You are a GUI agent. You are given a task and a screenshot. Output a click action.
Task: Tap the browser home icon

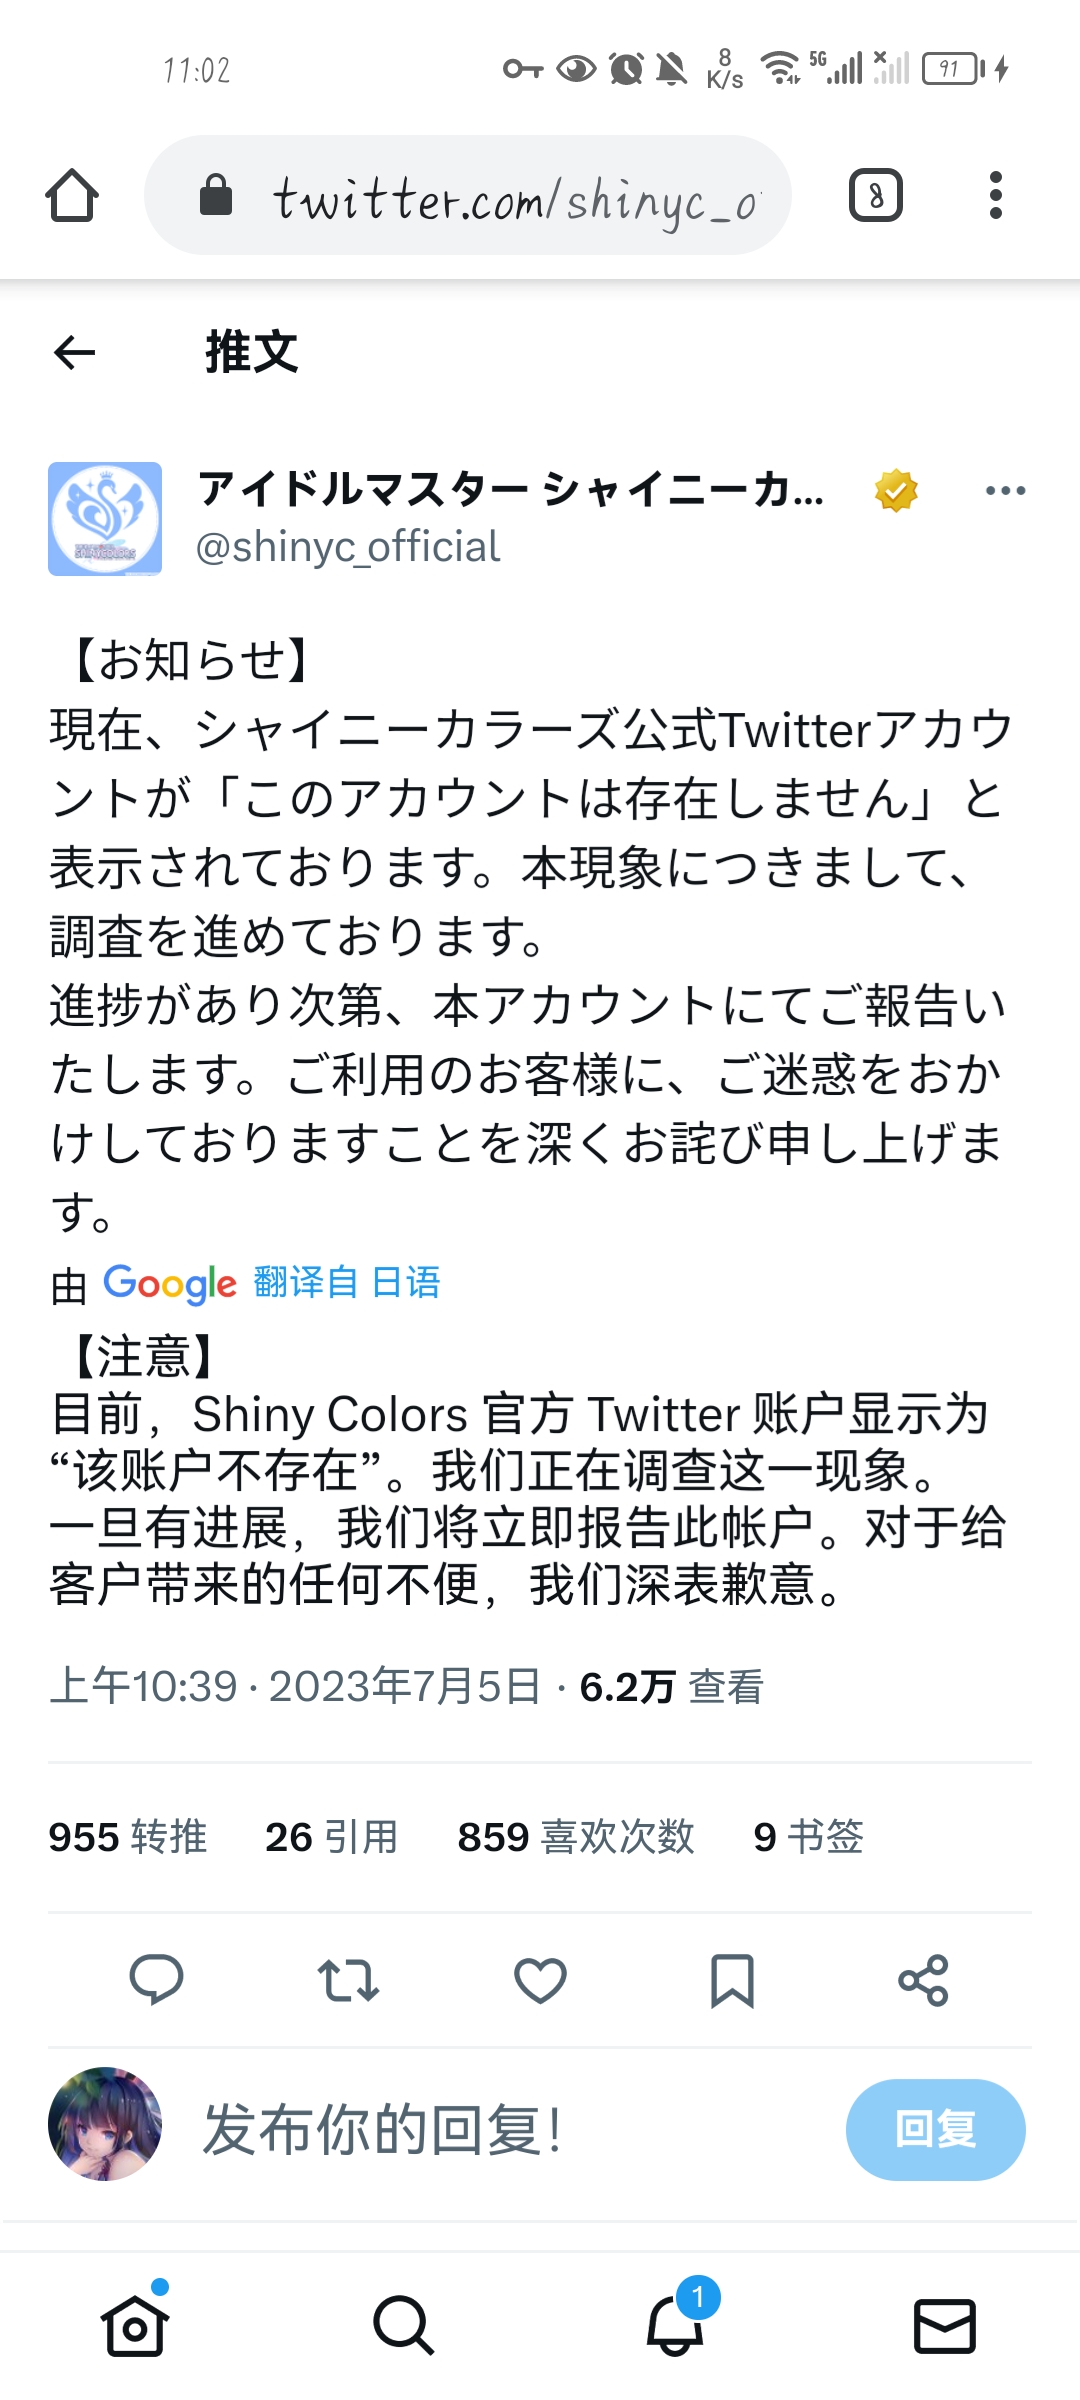tap(72, 195)
